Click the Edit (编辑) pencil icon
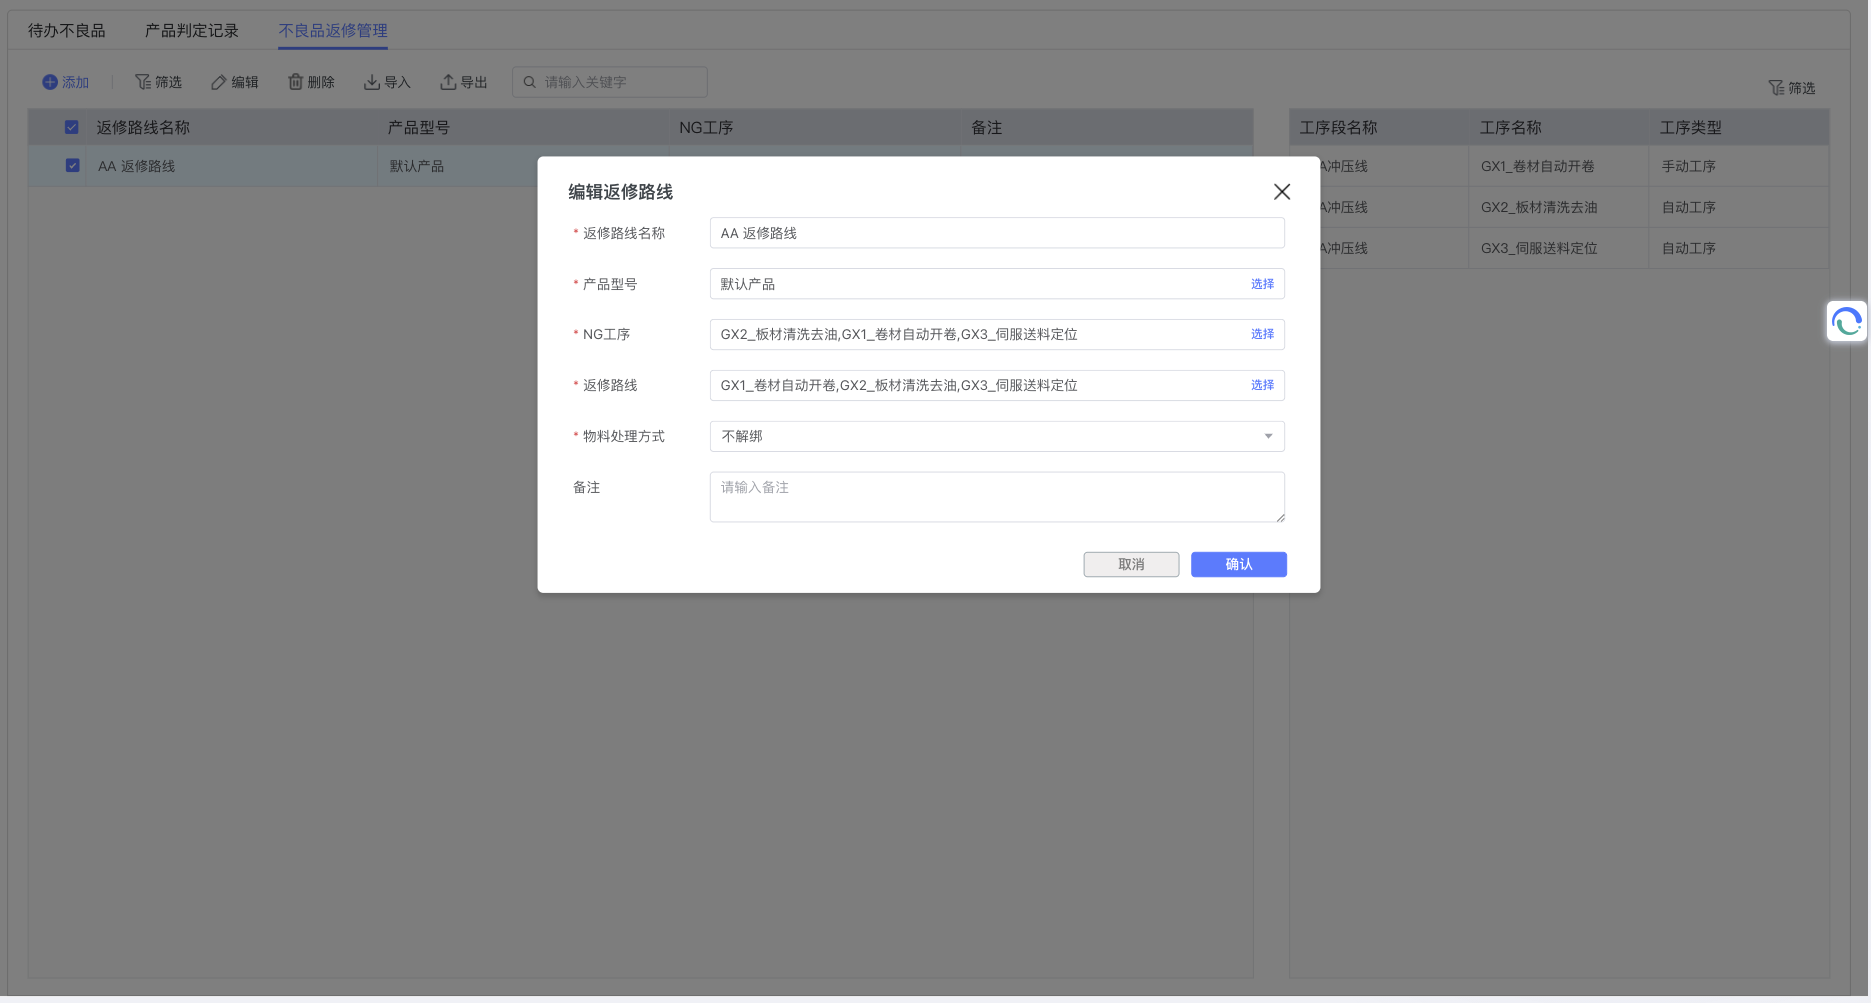The height and width of the screenshot is (1003, 1871). (x=218, y=82)
